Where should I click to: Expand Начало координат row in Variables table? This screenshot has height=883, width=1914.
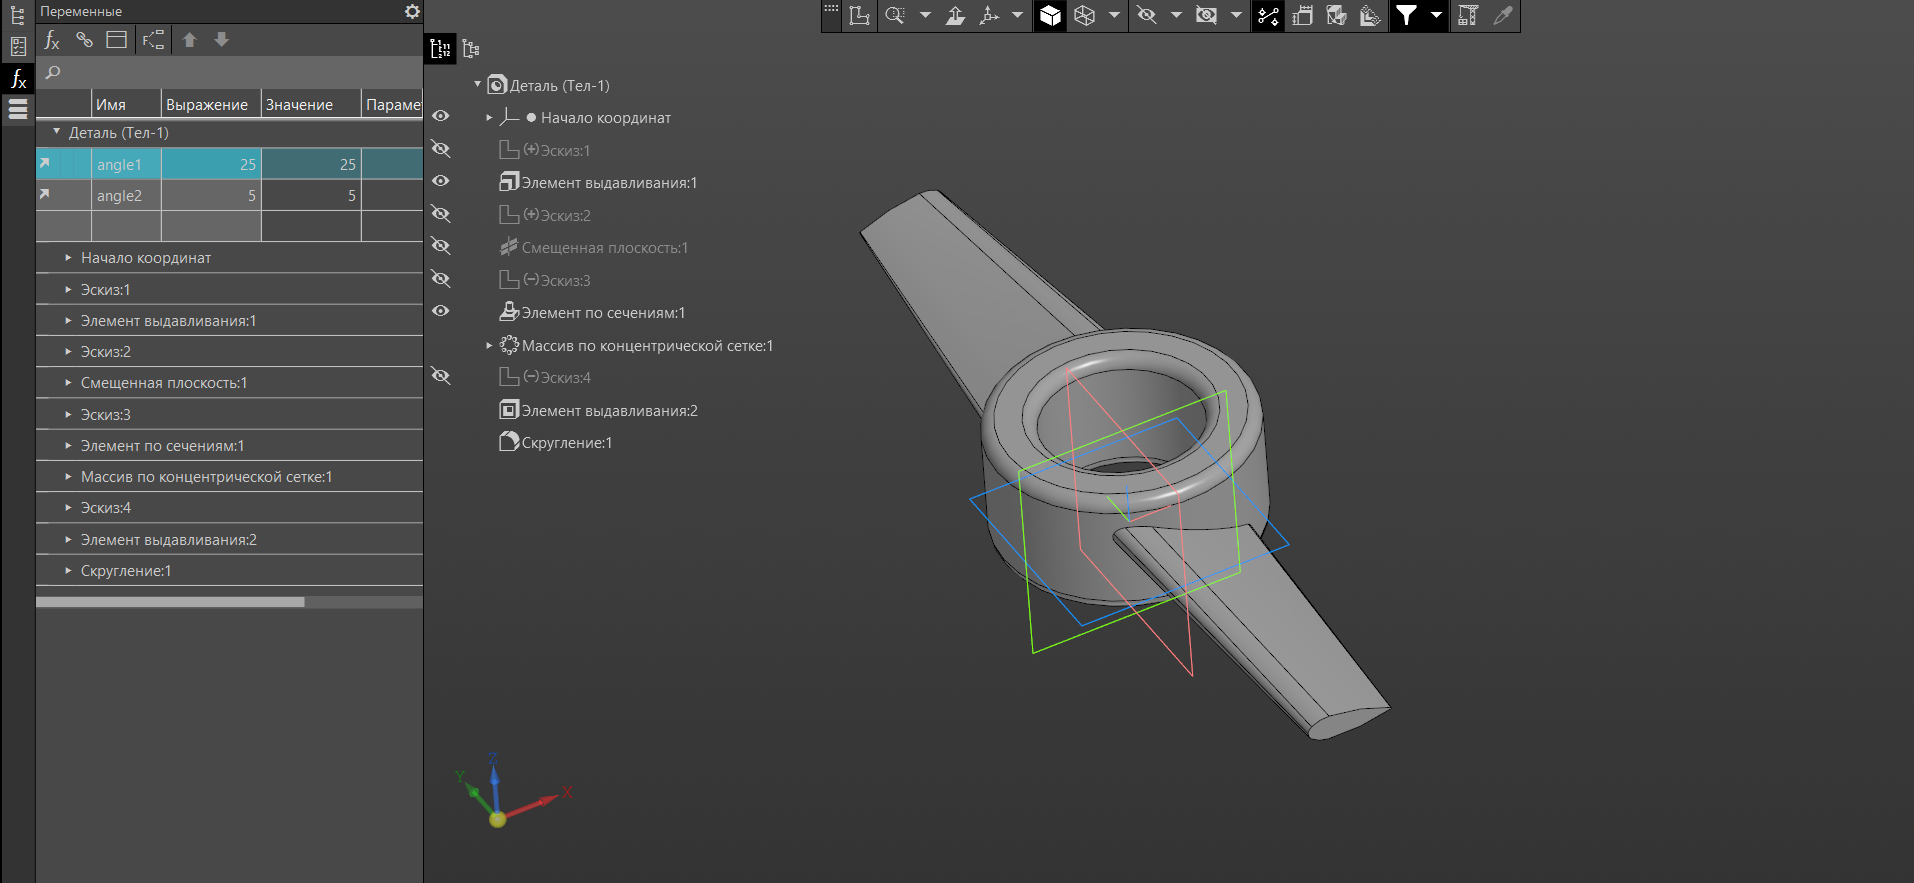(x=68, y=258)
